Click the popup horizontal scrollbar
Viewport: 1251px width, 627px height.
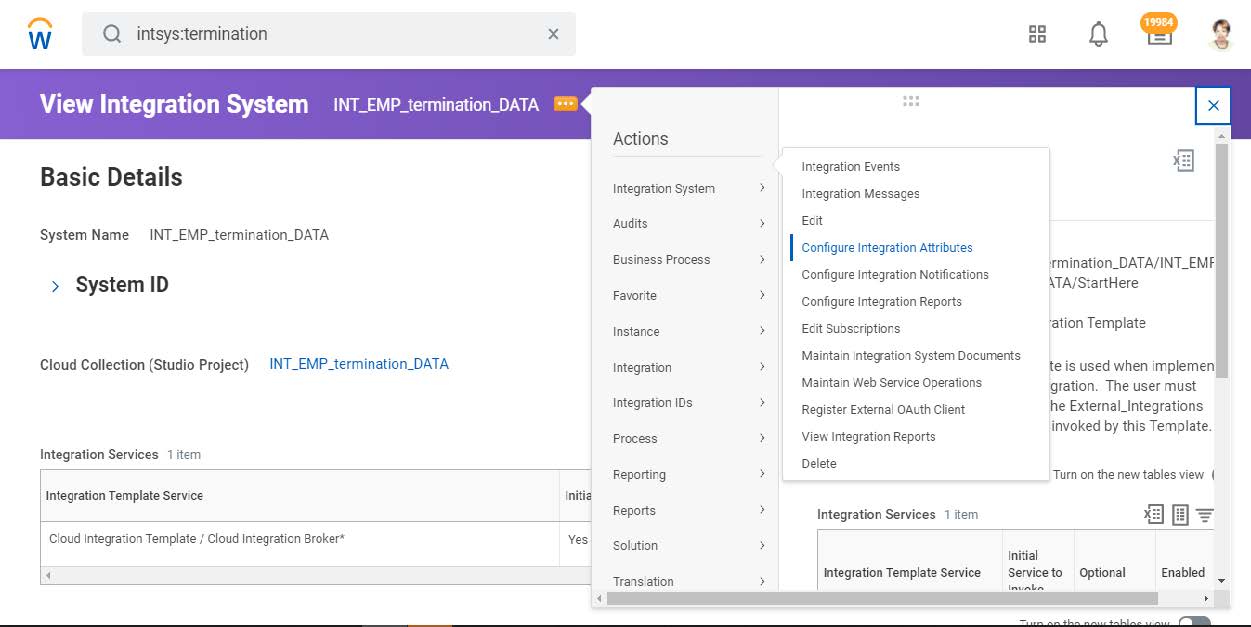[882, 598]
